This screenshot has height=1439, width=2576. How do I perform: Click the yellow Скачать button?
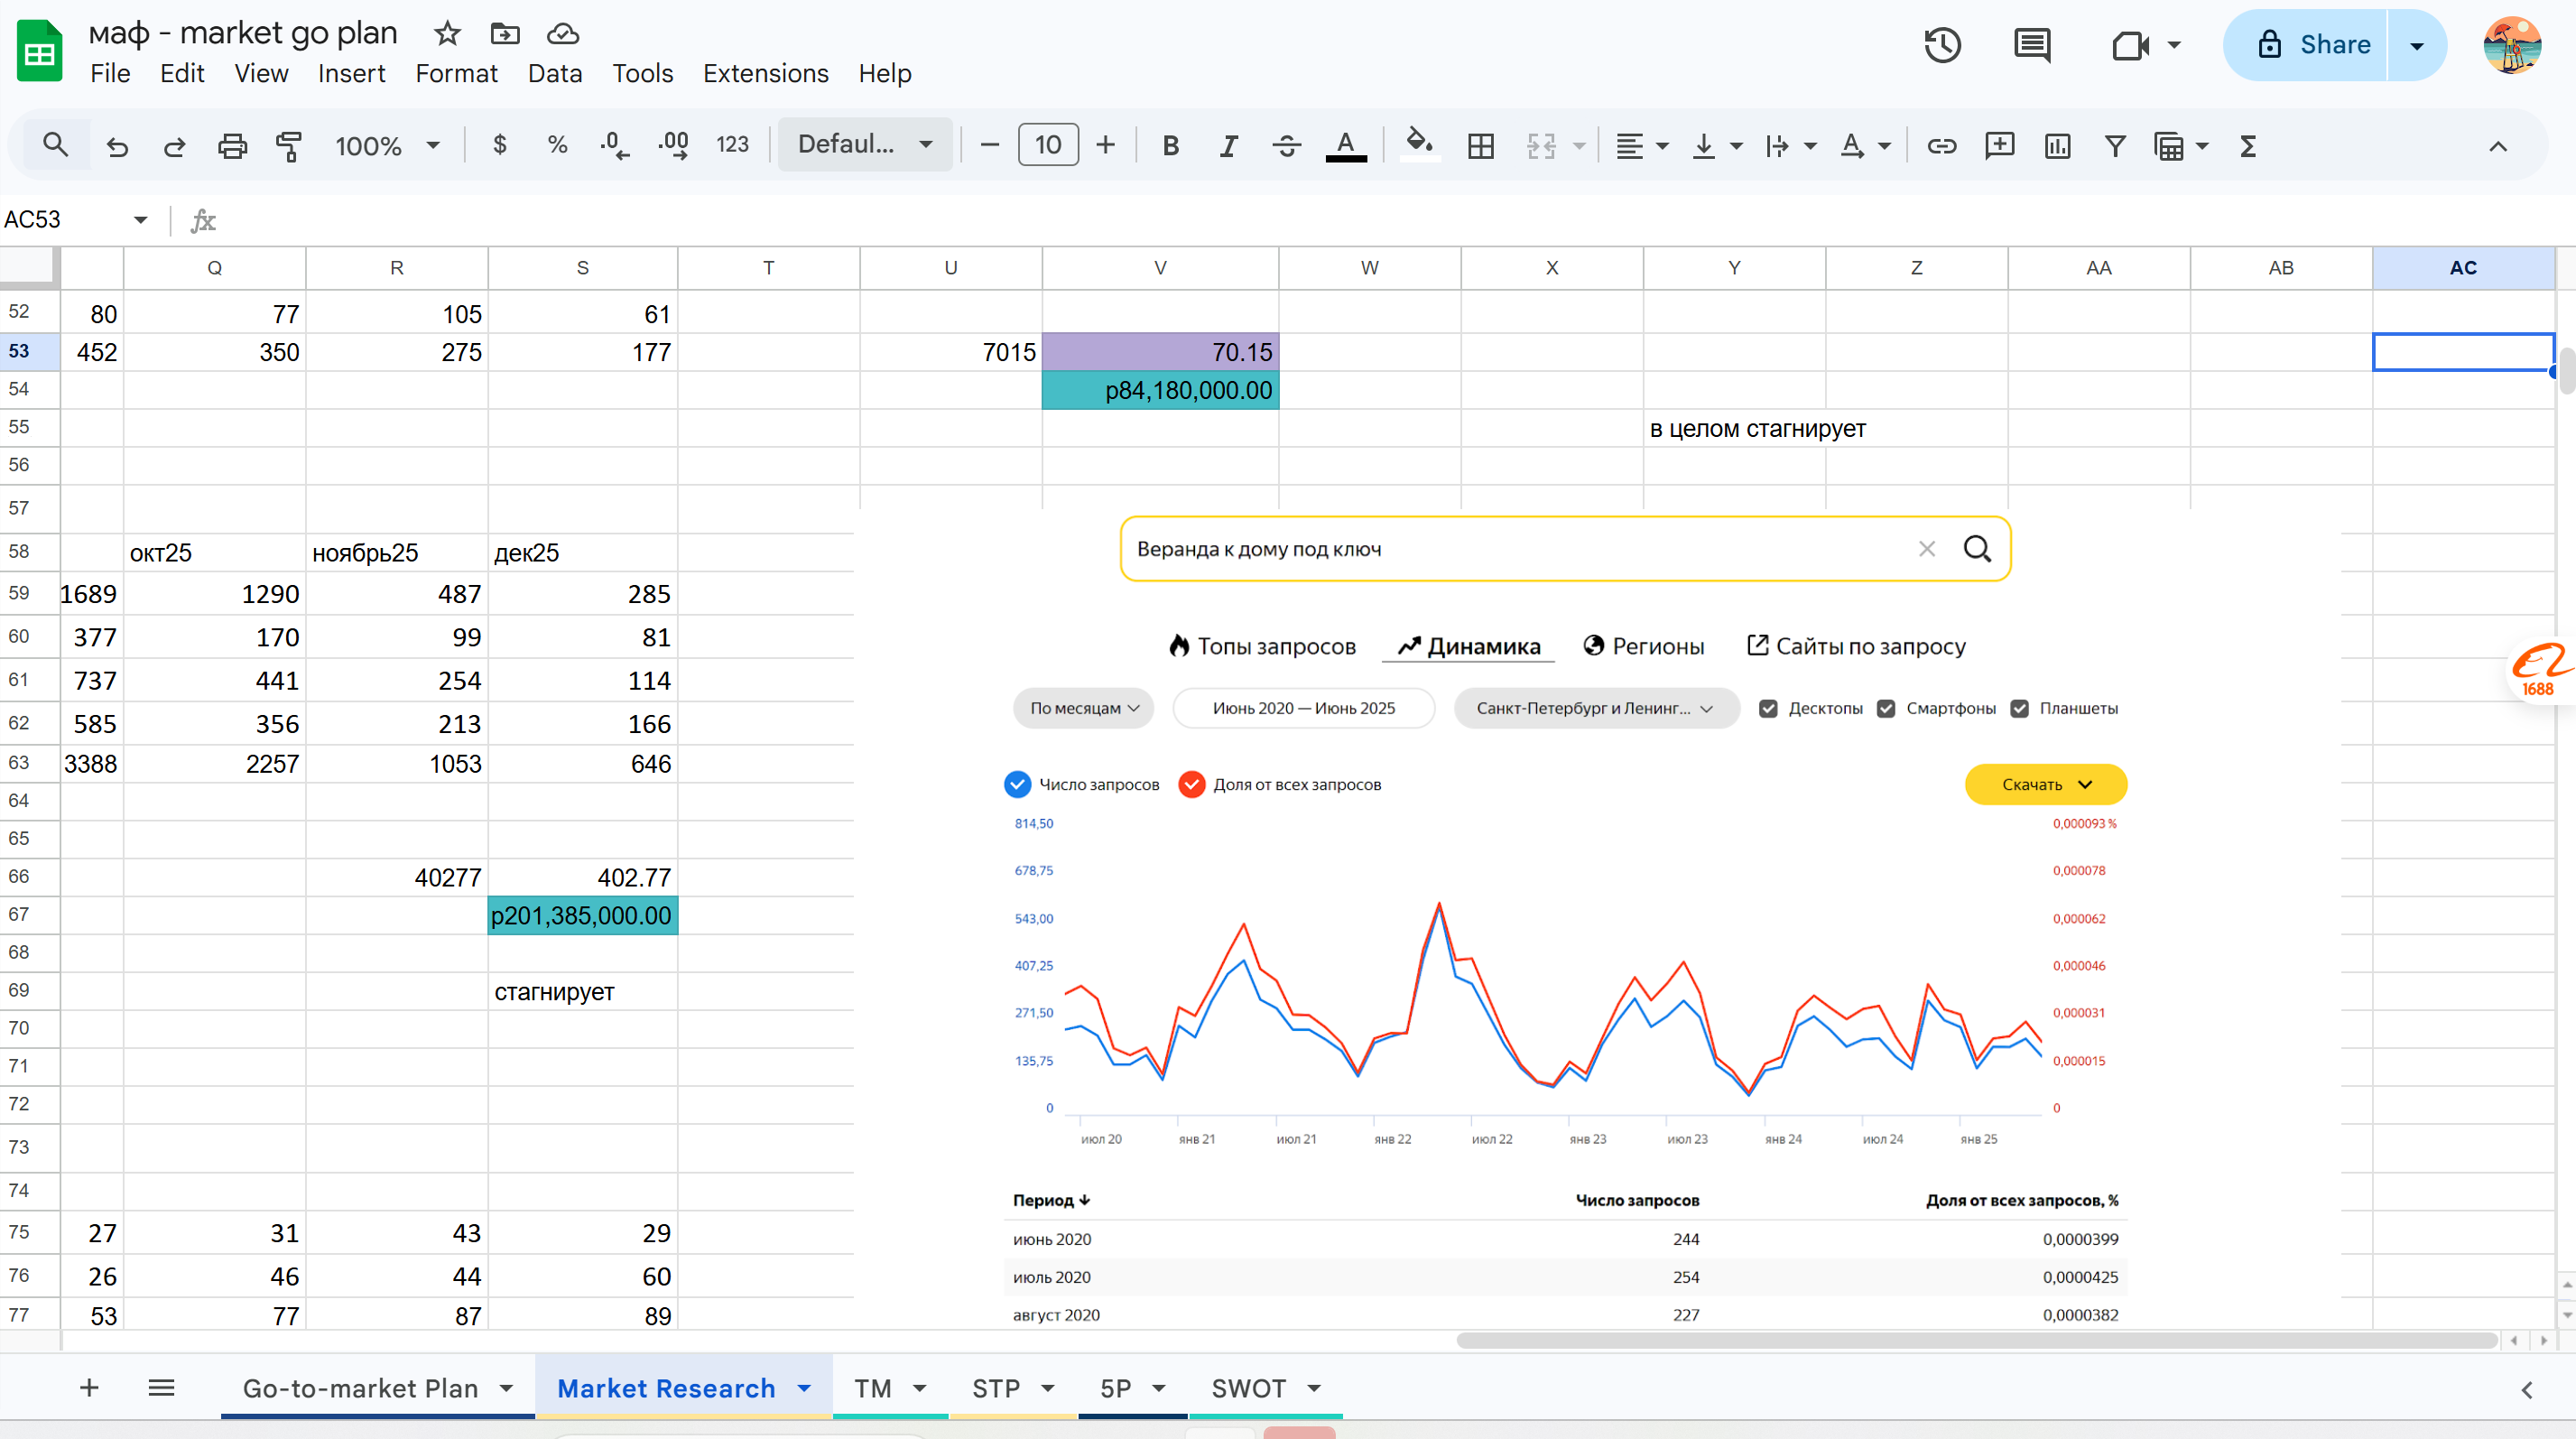(x=2045, y=784)
